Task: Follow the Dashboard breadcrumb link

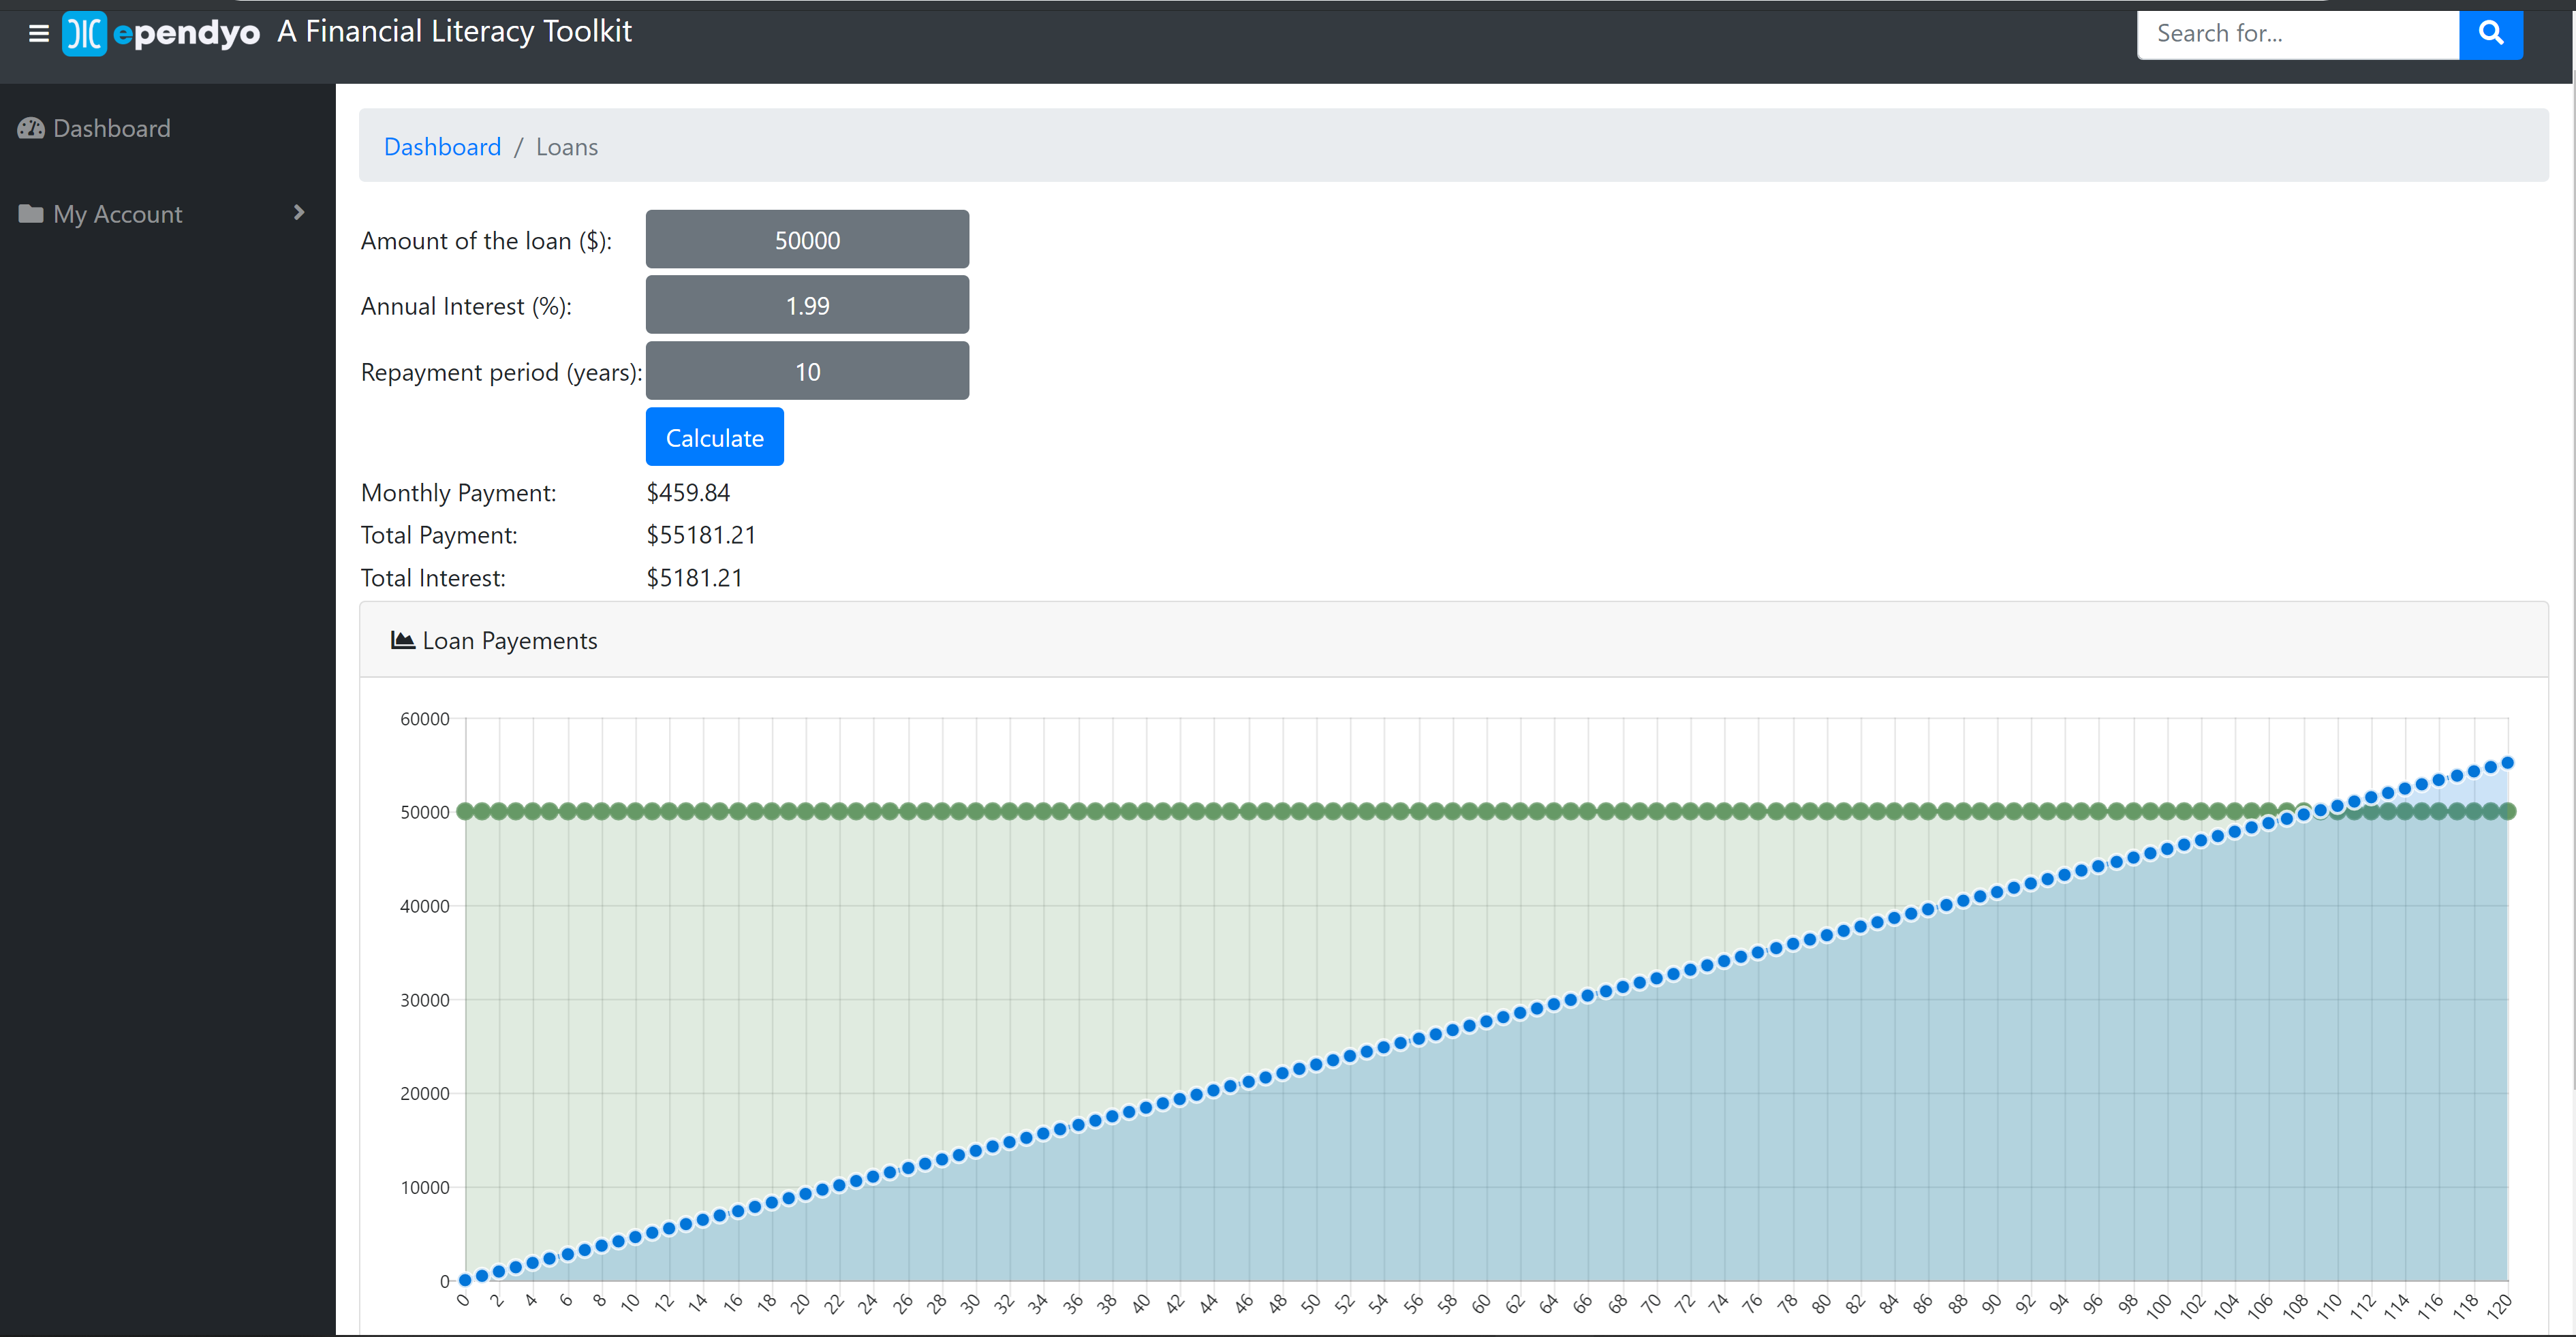Action: [x=442, y=147]
